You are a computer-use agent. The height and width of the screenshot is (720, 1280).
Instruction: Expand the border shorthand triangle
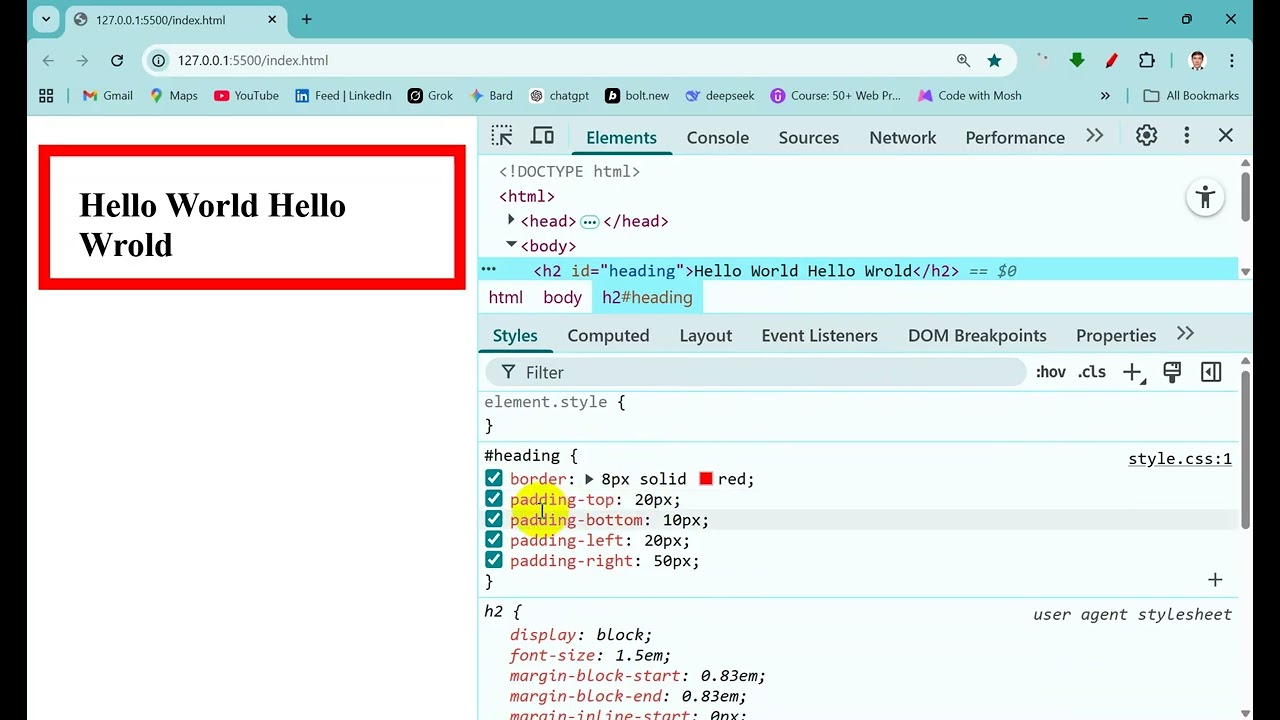[589, 479]
